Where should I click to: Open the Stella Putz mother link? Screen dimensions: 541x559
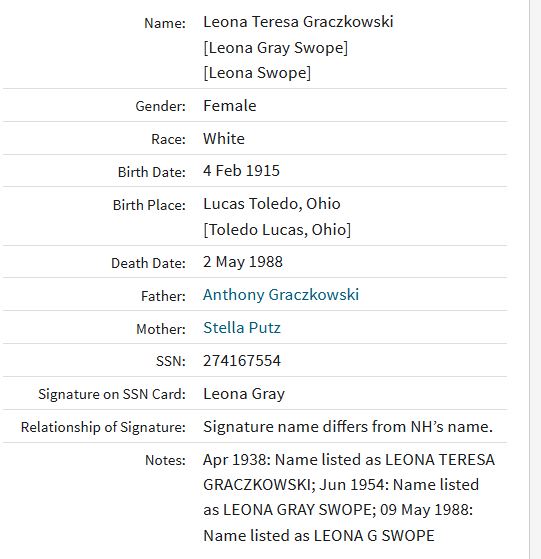242,328
